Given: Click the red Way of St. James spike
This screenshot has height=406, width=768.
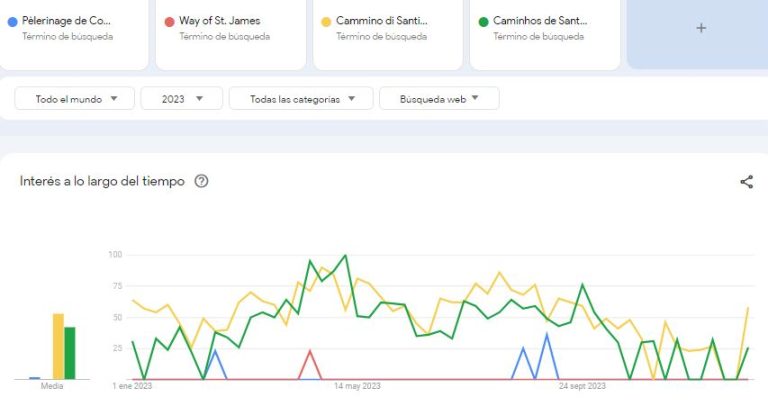Looking at the screenshot, I should [x=310, y=351].
